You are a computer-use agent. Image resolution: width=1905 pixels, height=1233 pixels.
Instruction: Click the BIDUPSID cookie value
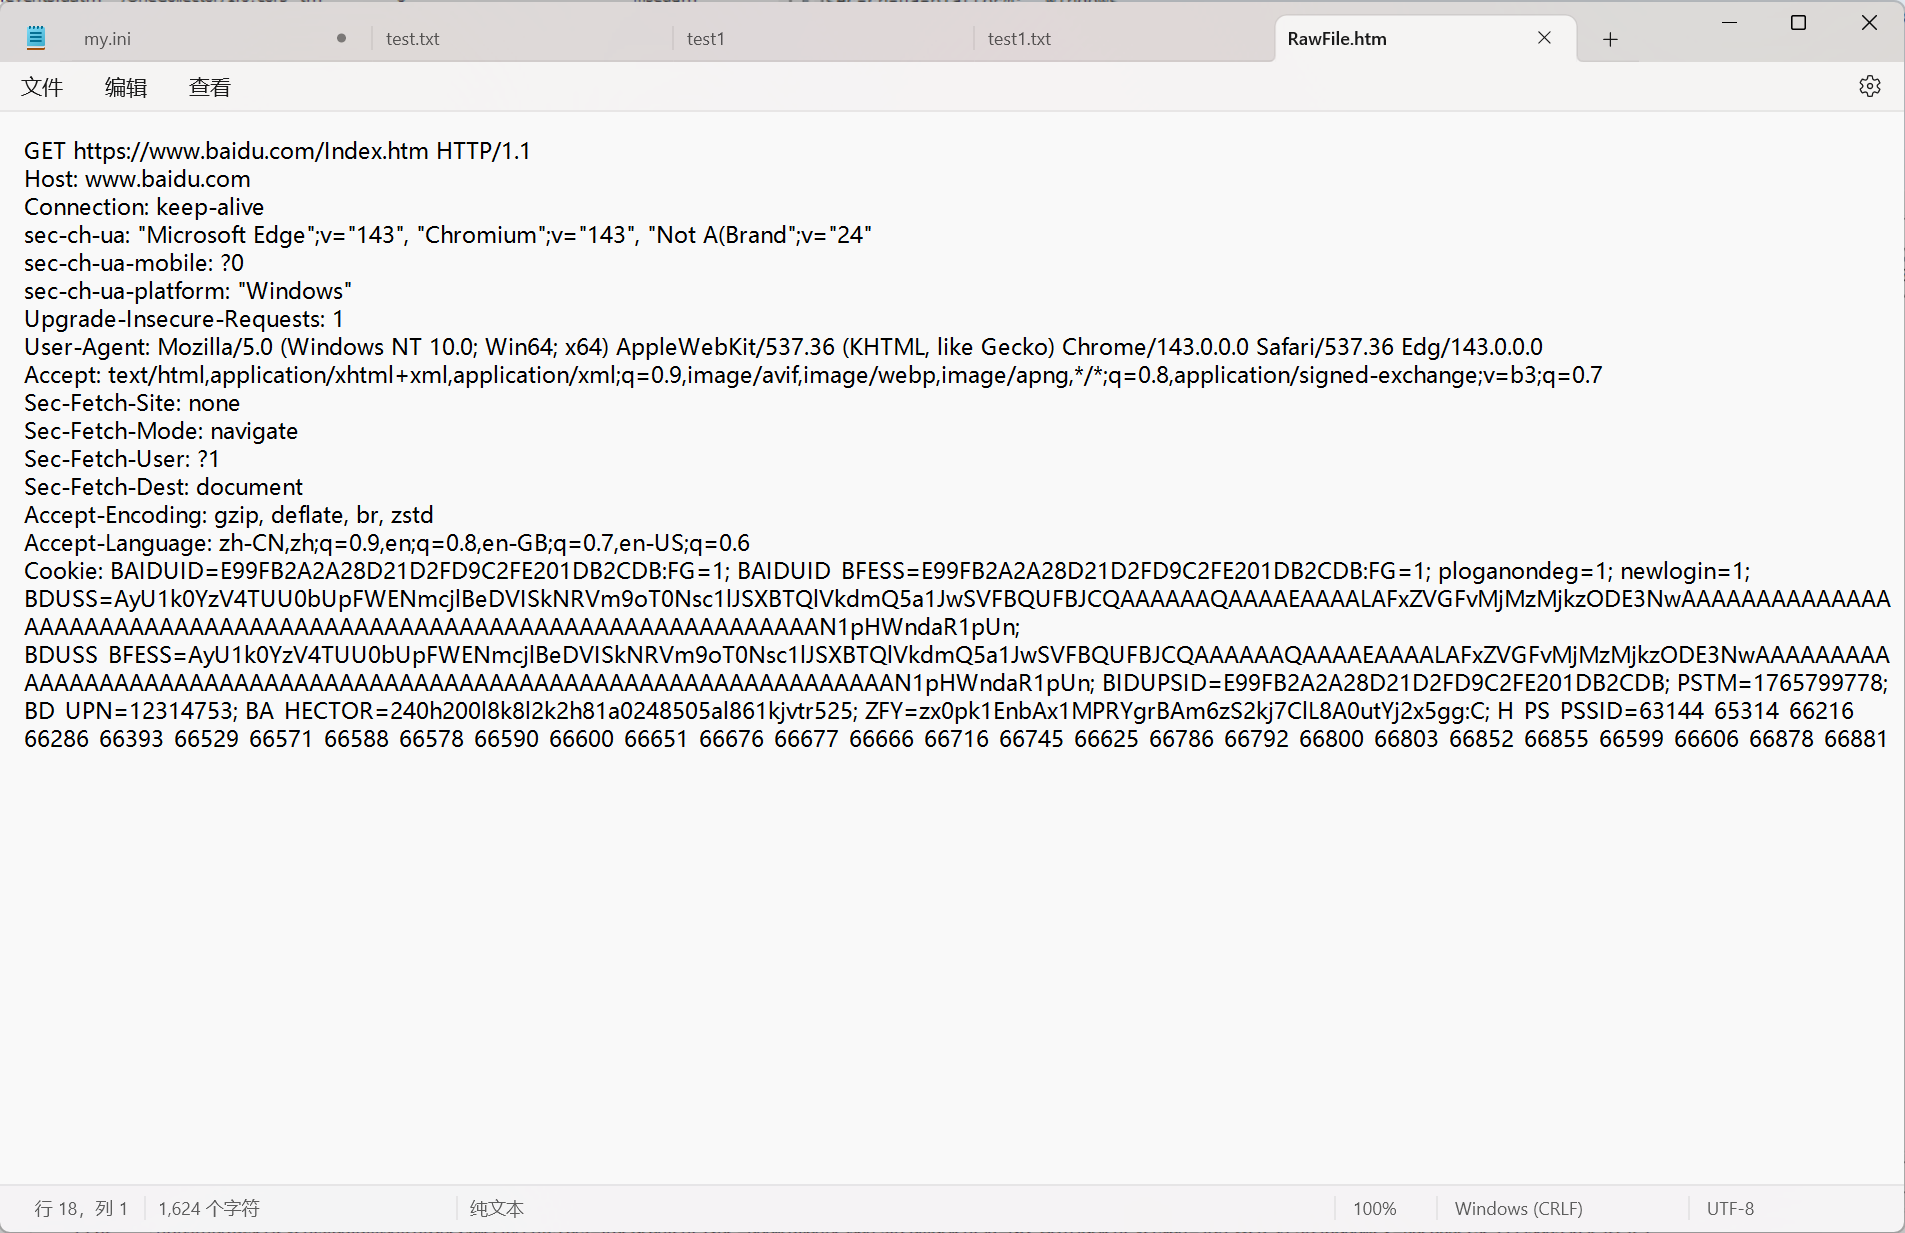[x=1385, y=683]
